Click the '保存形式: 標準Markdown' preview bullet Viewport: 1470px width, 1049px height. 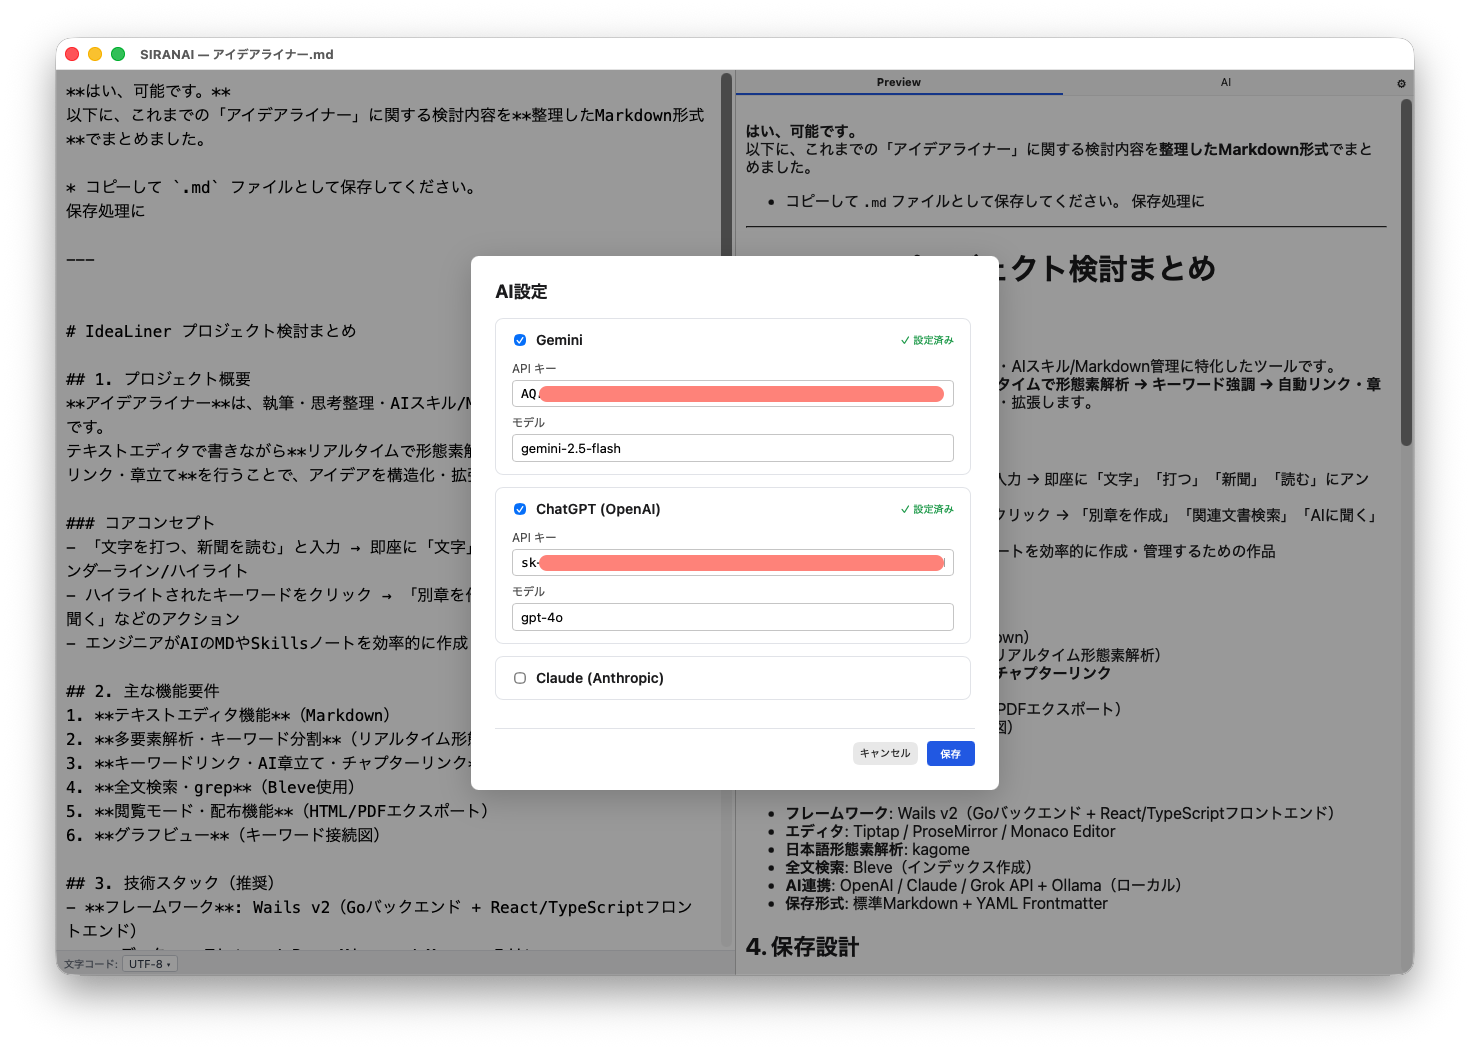(x=946, y=903)
